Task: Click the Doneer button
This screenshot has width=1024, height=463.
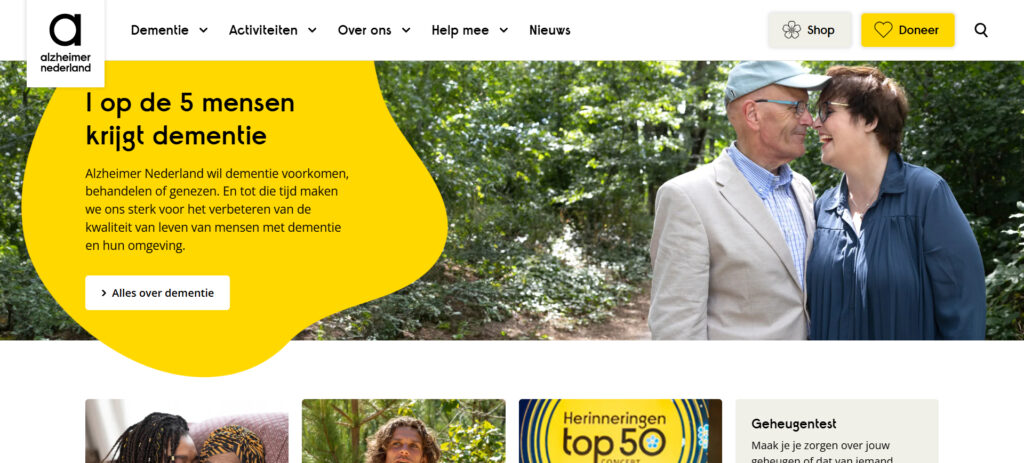Action: 908,30
